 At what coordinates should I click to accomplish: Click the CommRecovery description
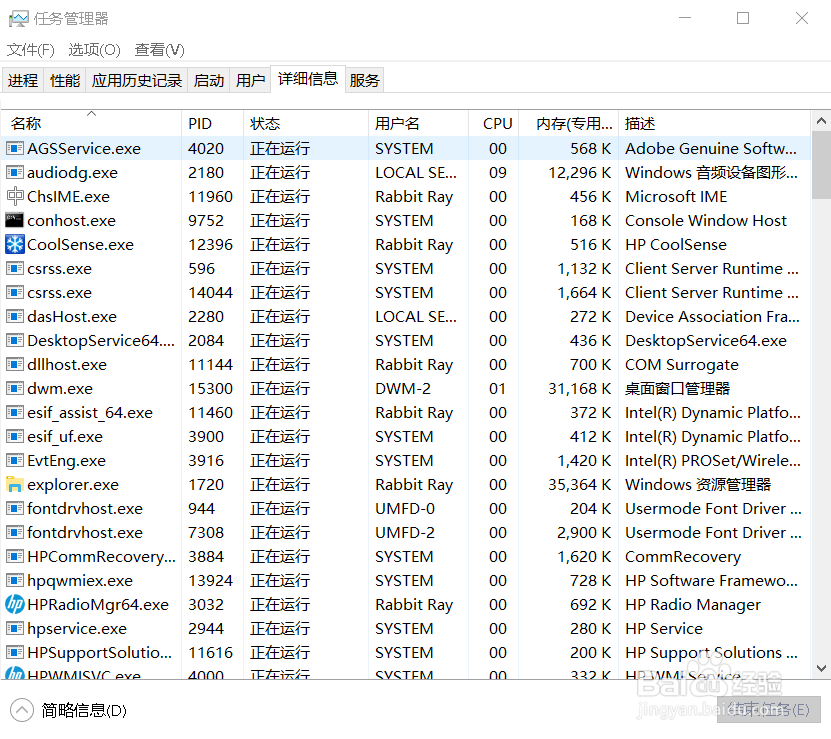[x=683, y=557]
